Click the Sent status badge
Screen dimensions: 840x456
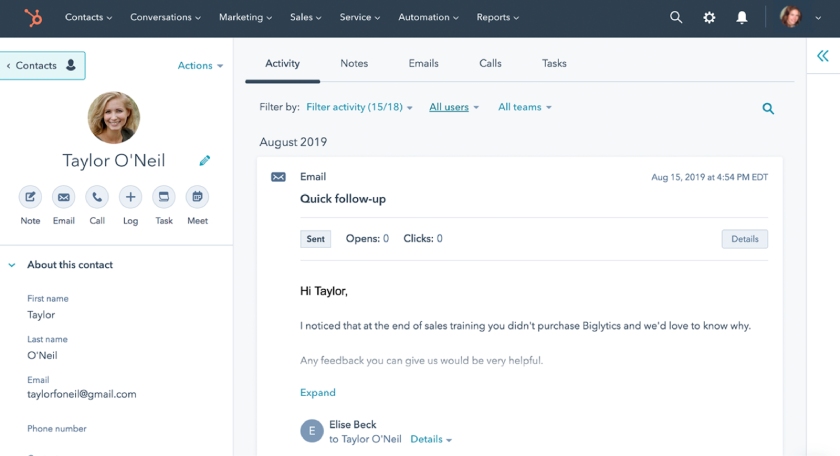point(316,239)
